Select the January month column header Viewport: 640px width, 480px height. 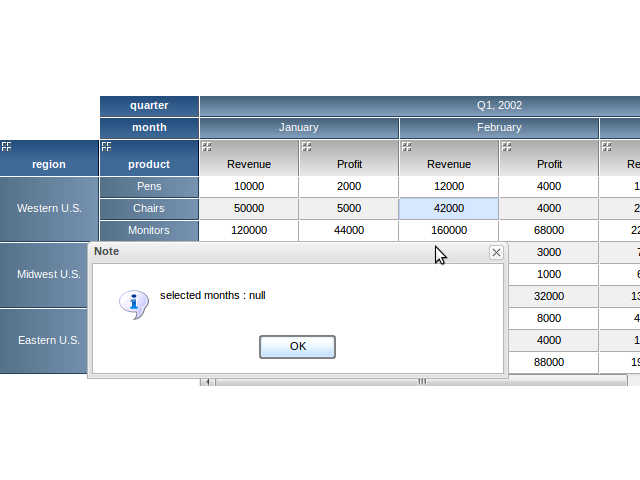[299, 128]
